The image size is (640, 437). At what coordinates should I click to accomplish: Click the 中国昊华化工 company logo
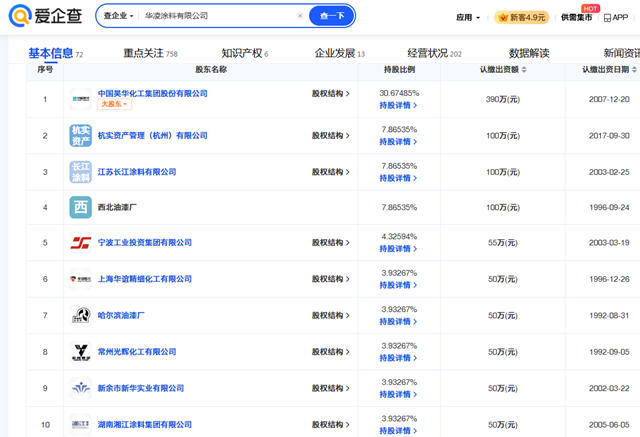pyautogui.click(x=80, y=99)
